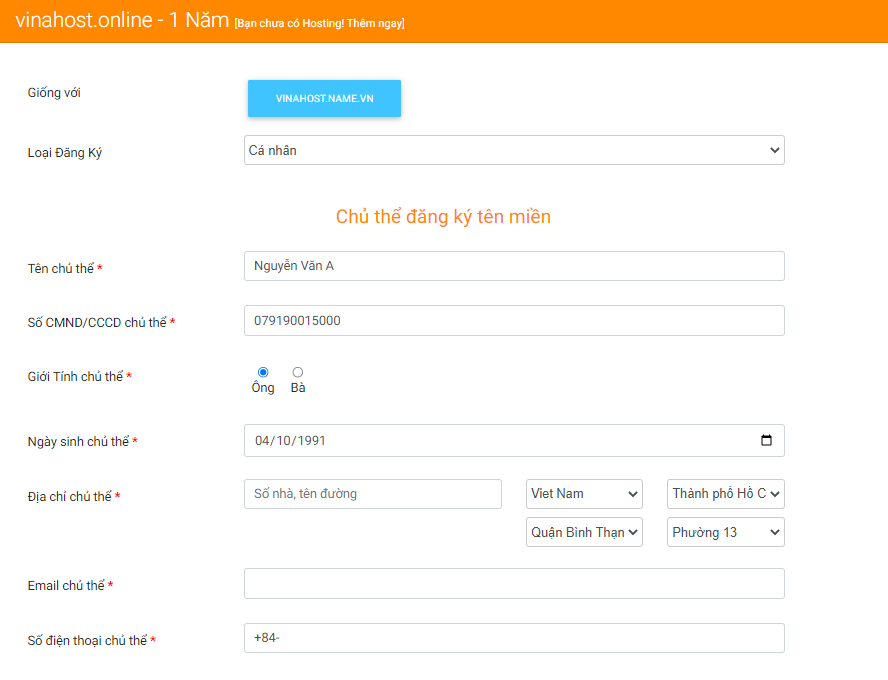Select the Ông gender radio button
The image size is (888, 680).
tap(262, 371)
